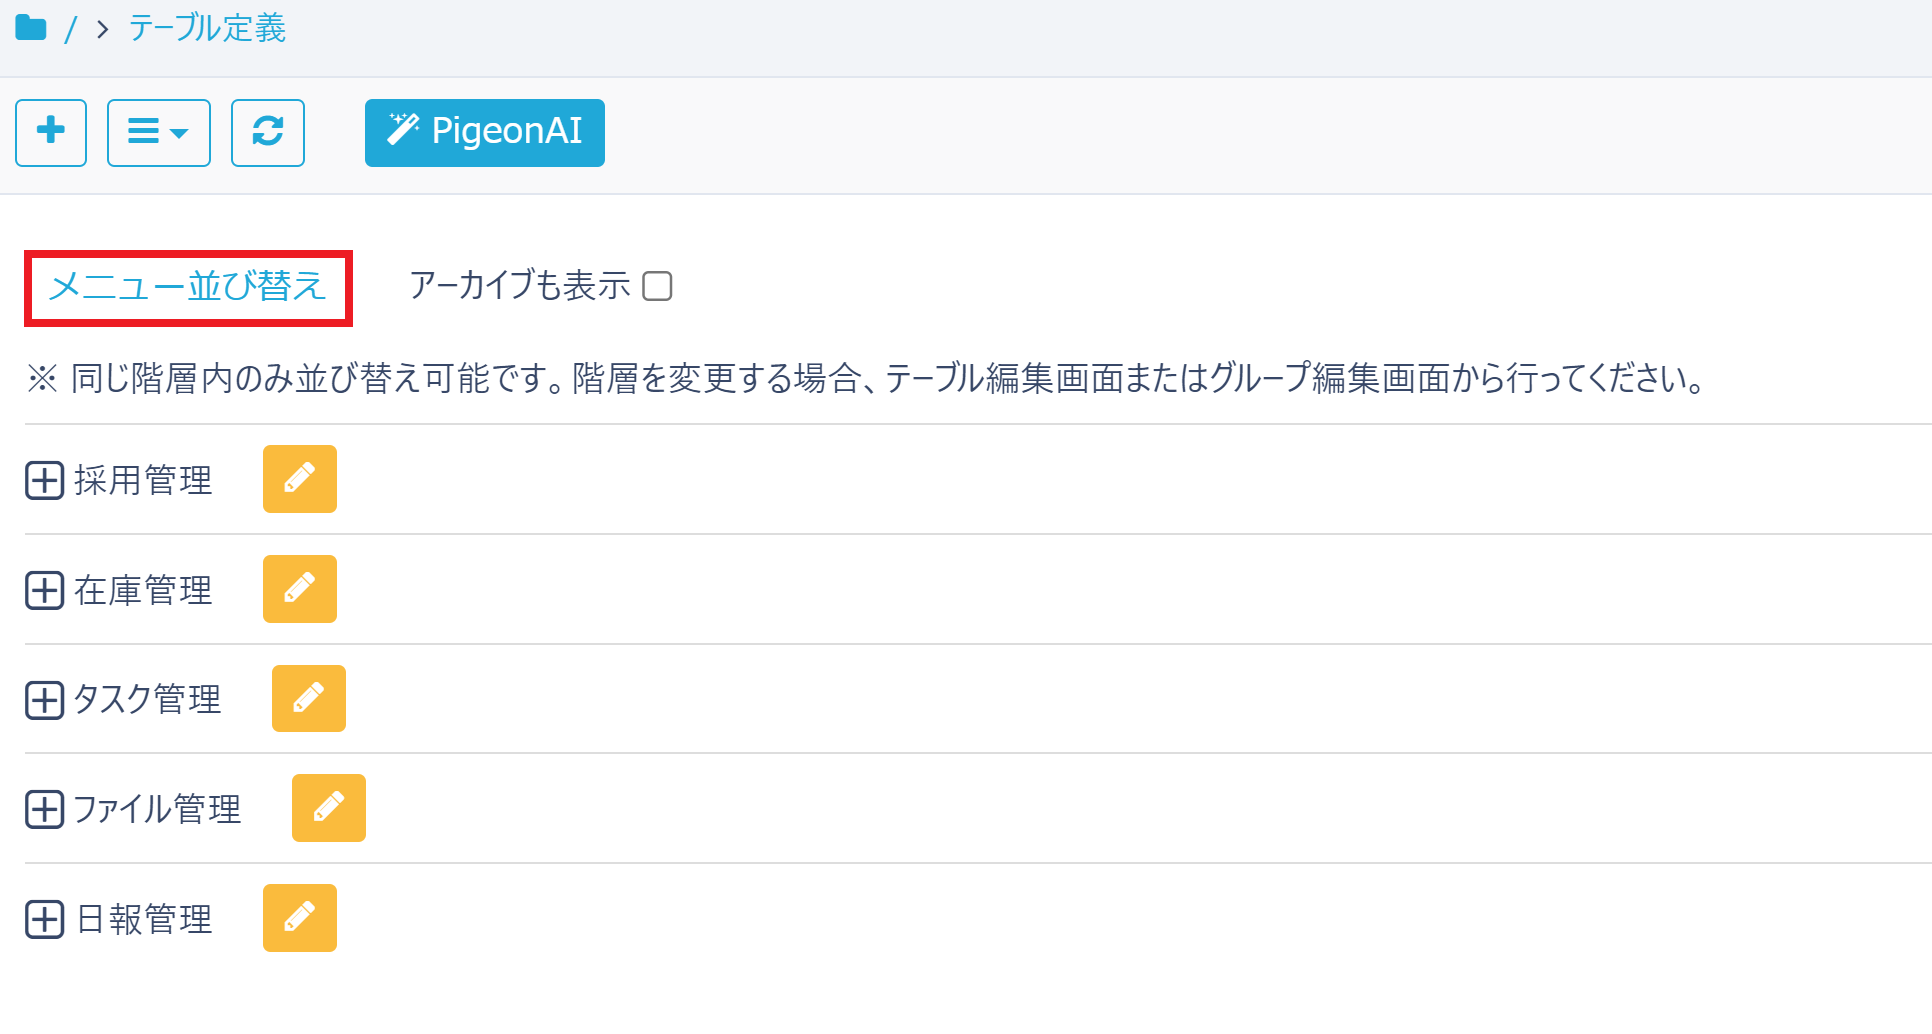1932x1034 pixels.
Task: Launch the PigeonAI assistant
Action: [x=484, y=133]
